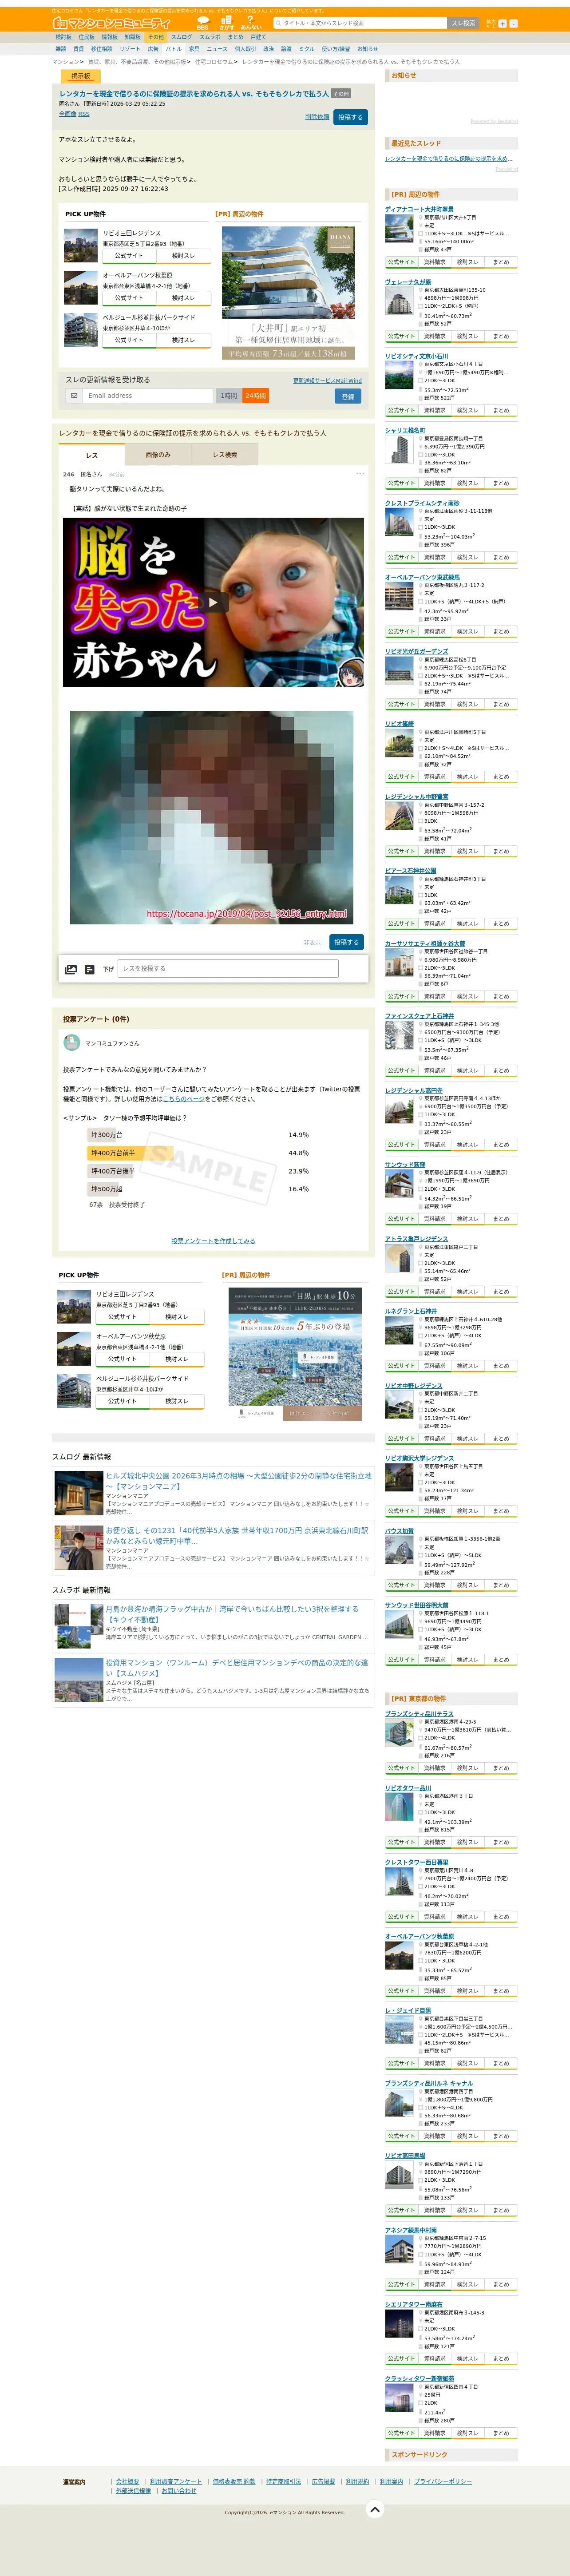This screenshot has width=570, height=2576.
Task: Open 検討板 nav tab
Action: (x=64, y=37)
